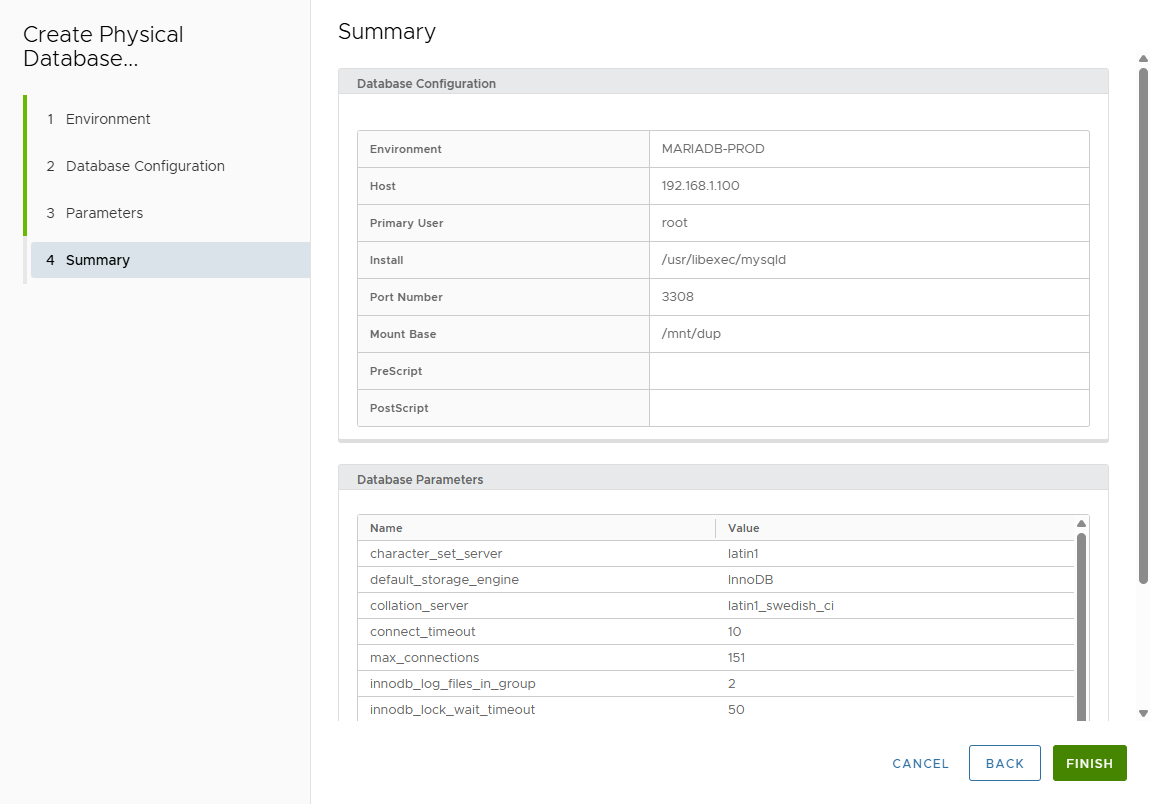The height and width of the screenshot is (804, 1150).
Task: Click the Name/Value column divider
Action: click(716, 528)
